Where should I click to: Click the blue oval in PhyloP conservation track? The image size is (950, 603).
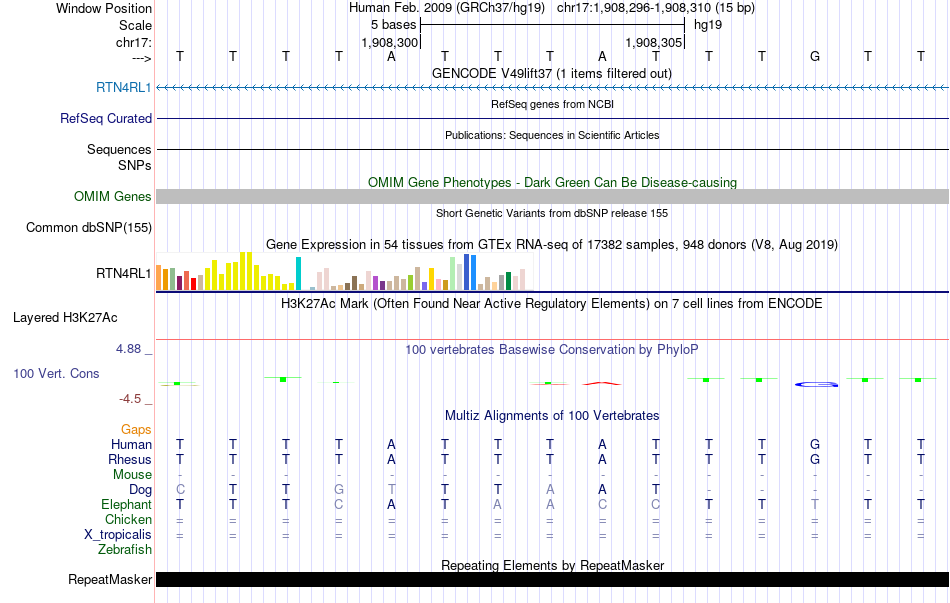815,384
